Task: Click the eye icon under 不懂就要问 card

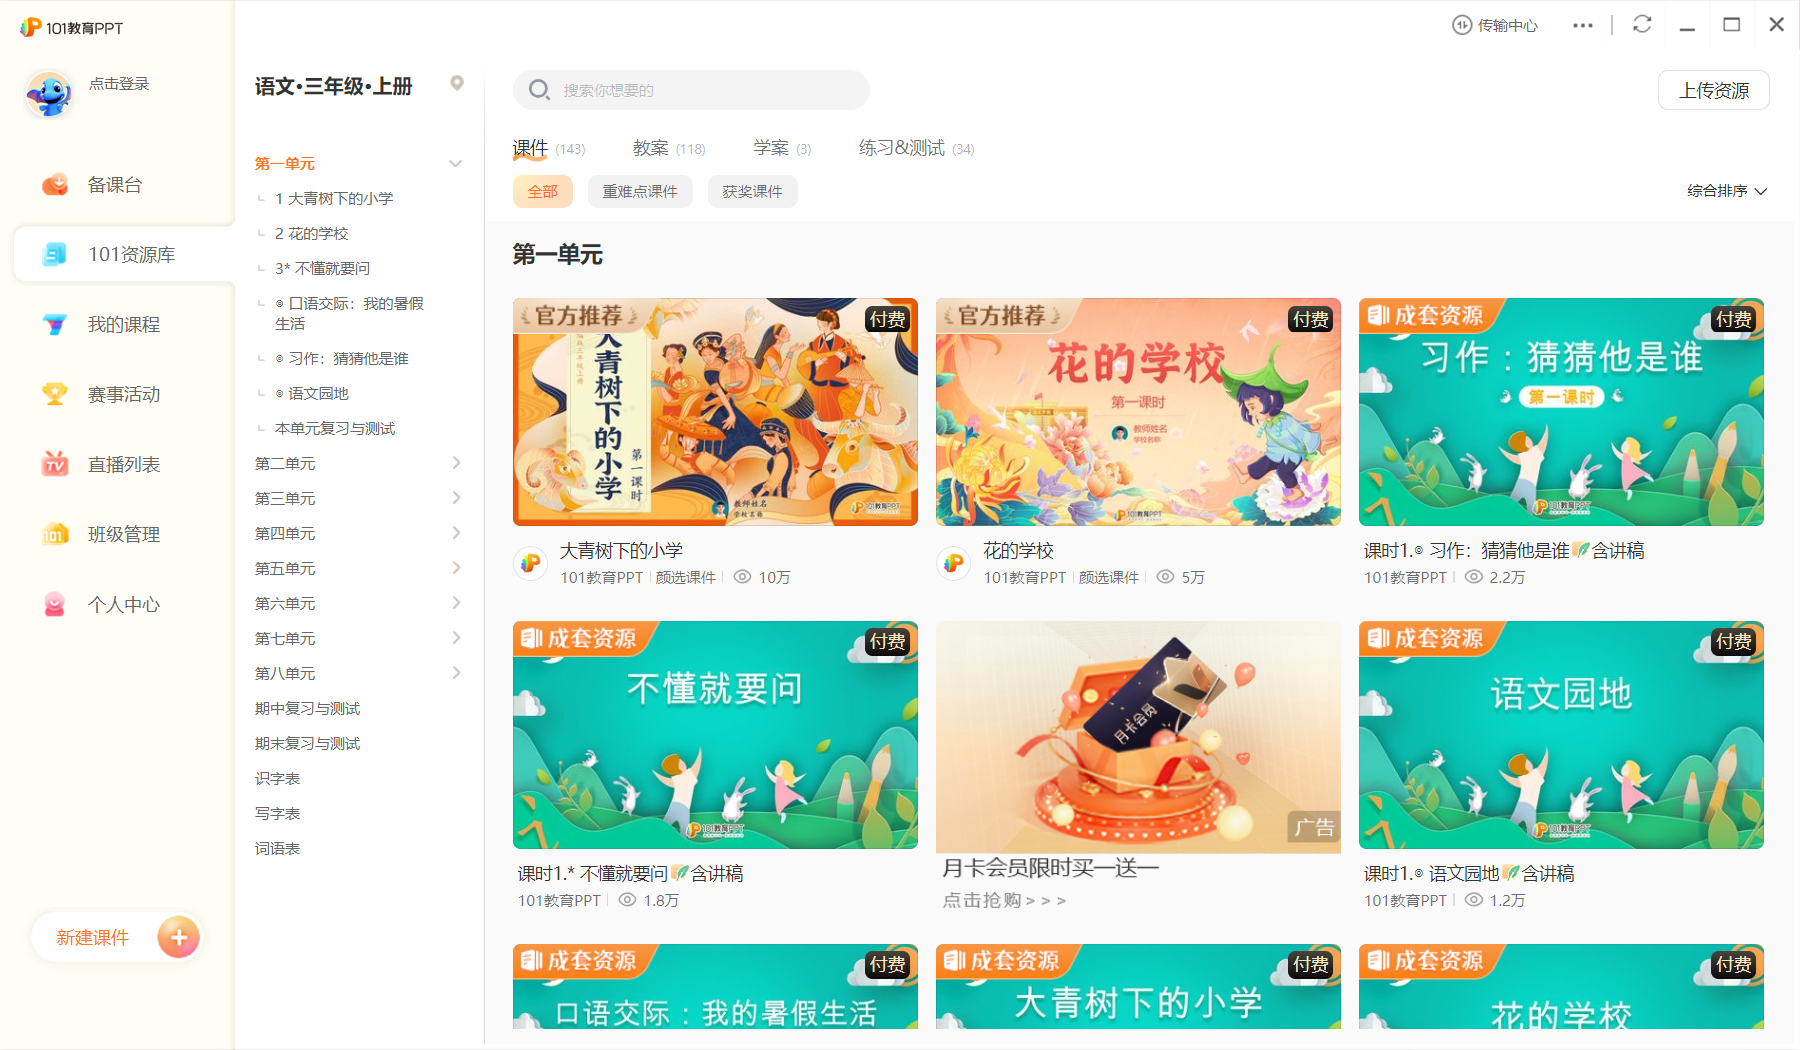Action: pos(627,900)
